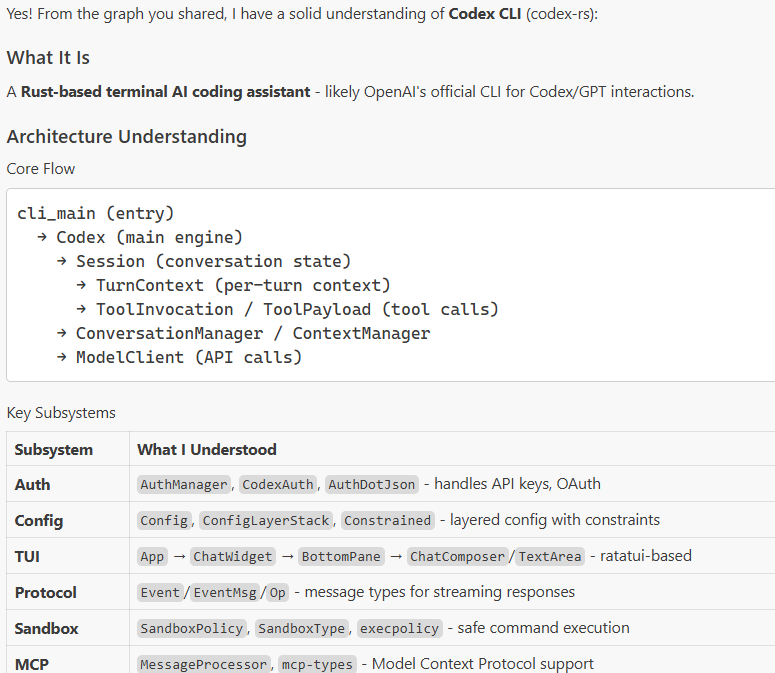Click the "mcp-types" code tag
The width and height of the screenshot is (775, 673).
click(x=317, y=665)
